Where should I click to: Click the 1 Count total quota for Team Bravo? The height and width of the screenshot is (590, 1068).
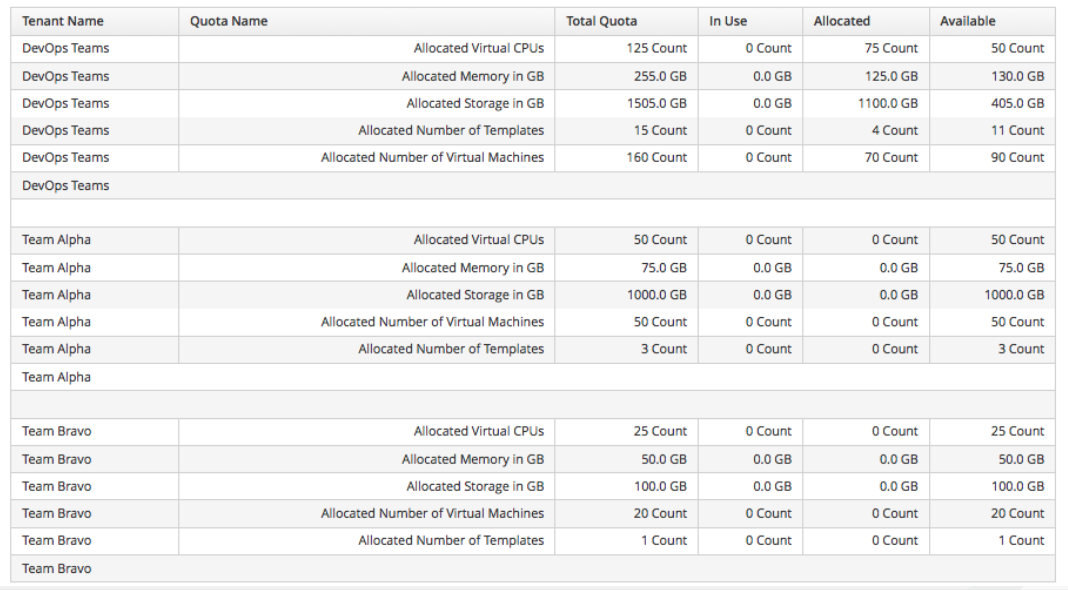pyautogui.click(x=662, y=540)
